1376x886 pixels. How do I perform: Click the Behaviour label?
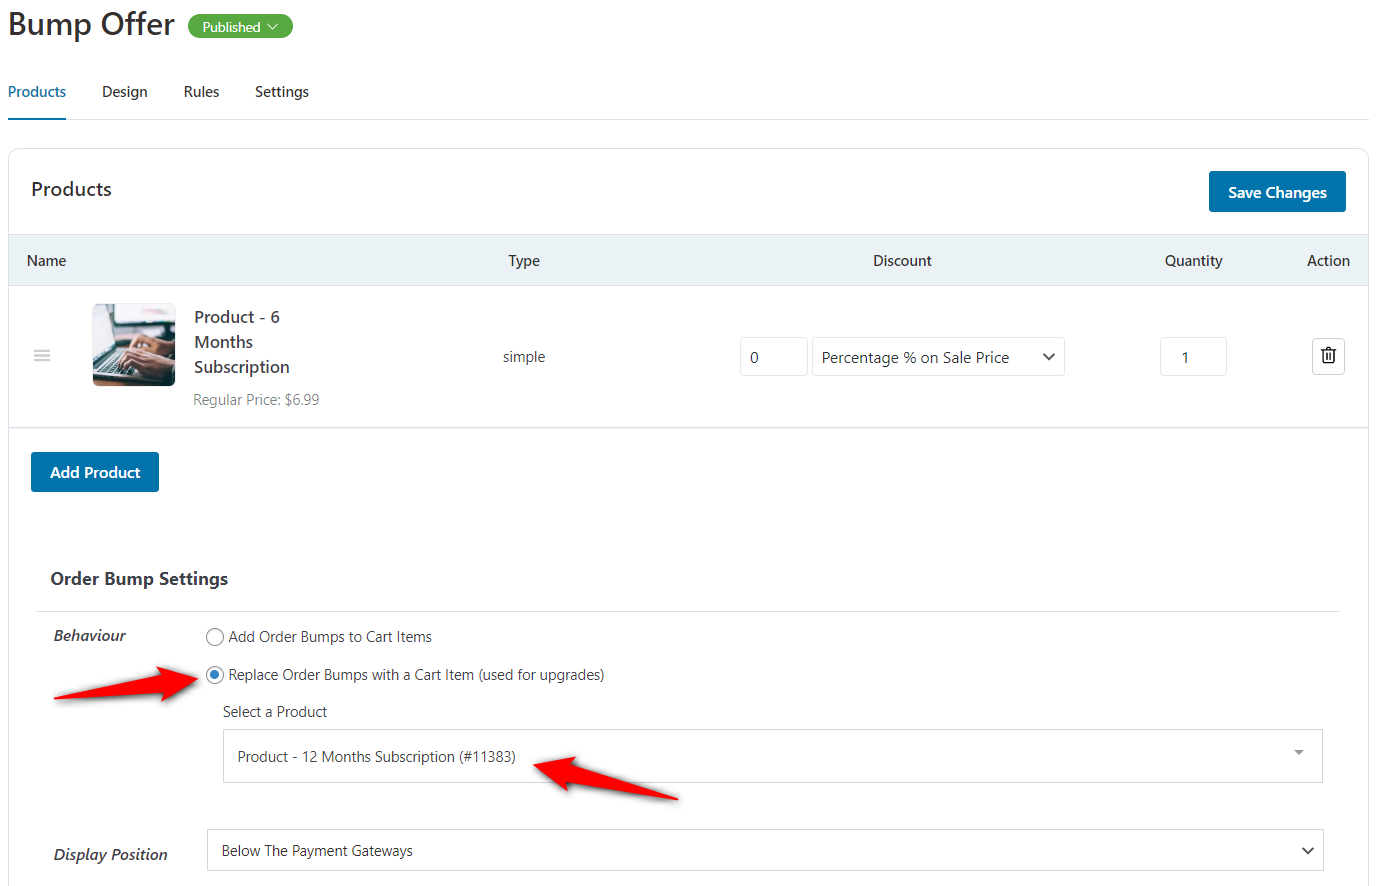click(90, 636)
